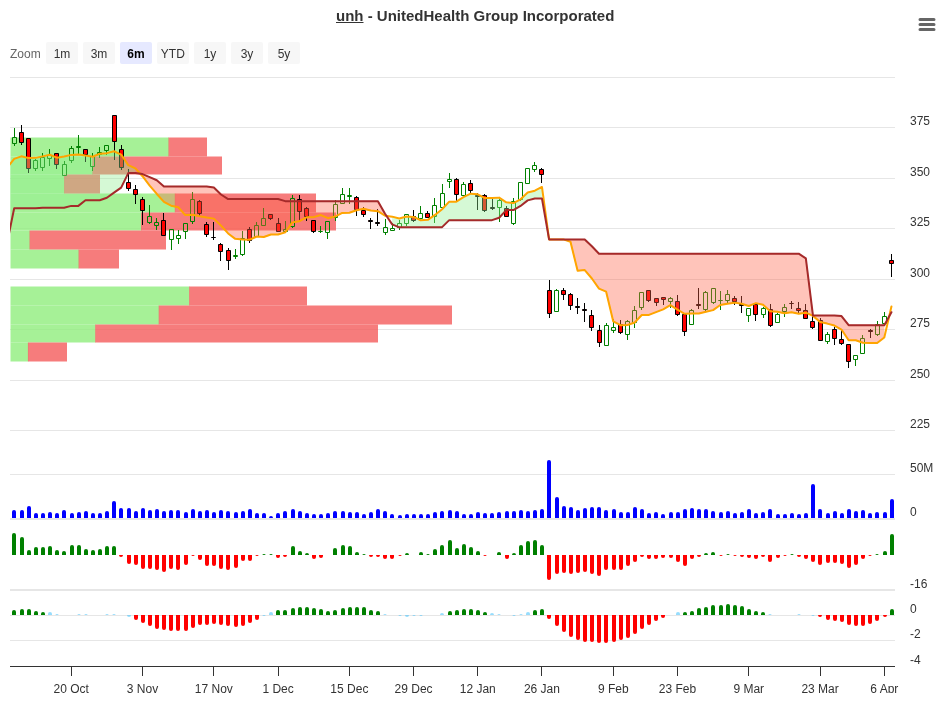Click the -2 indicator axis label
Viewport: 950px width, 720px height.
pos(915,634)
